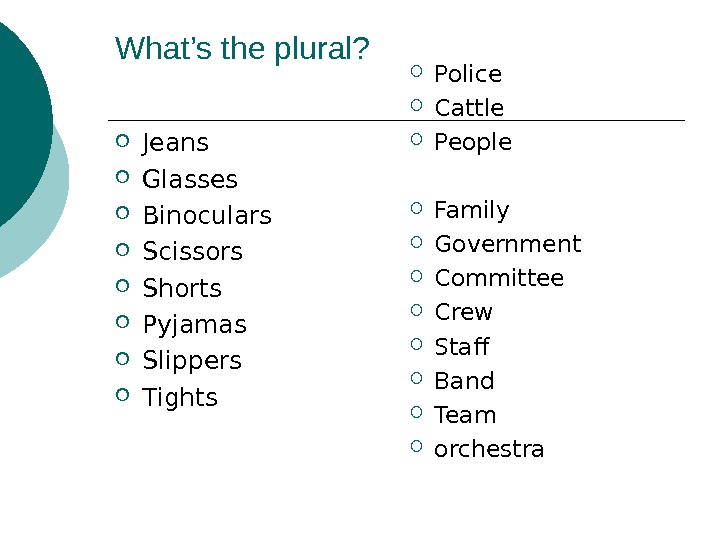
Task: Click the slide title "What's the plural?"
Action: click(243, 48)
